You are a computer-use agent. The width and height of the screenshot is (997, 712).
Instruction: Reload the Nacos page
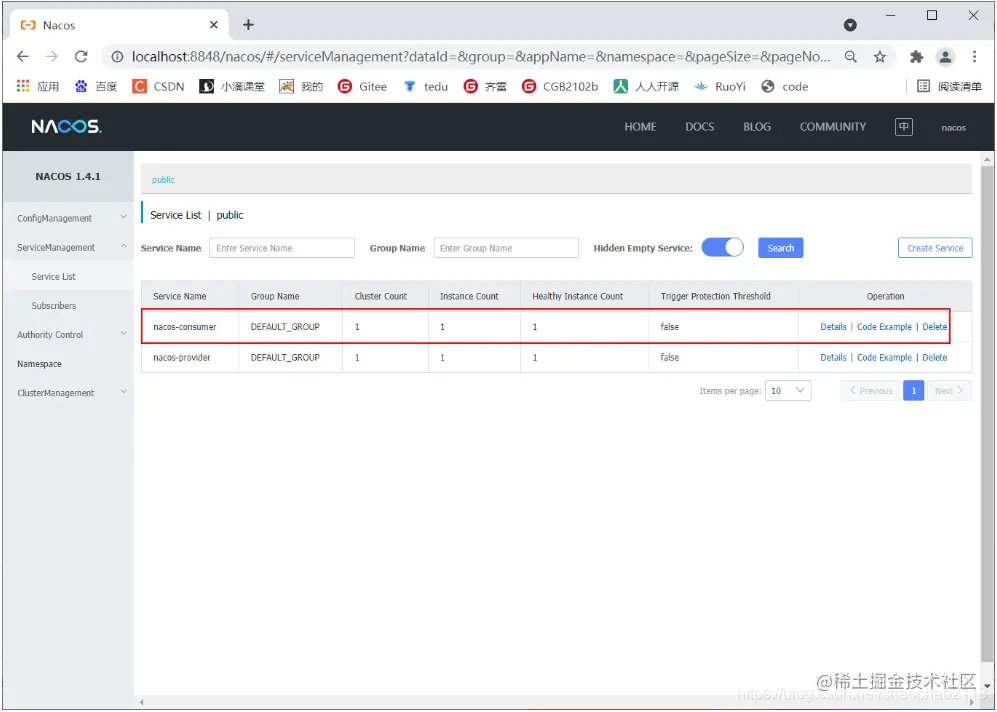click(x=81, y=57)
